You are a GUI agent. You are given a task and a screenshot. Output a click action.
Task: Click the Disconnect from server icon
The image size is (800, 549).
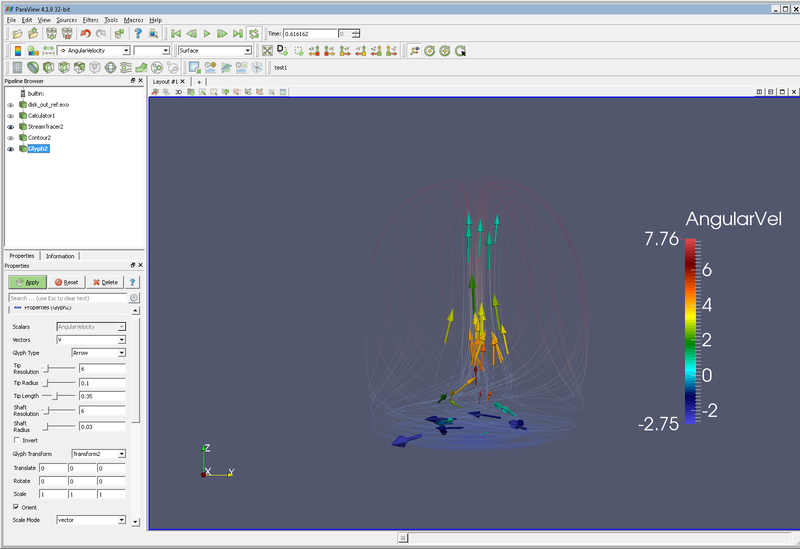click(67, 34)
